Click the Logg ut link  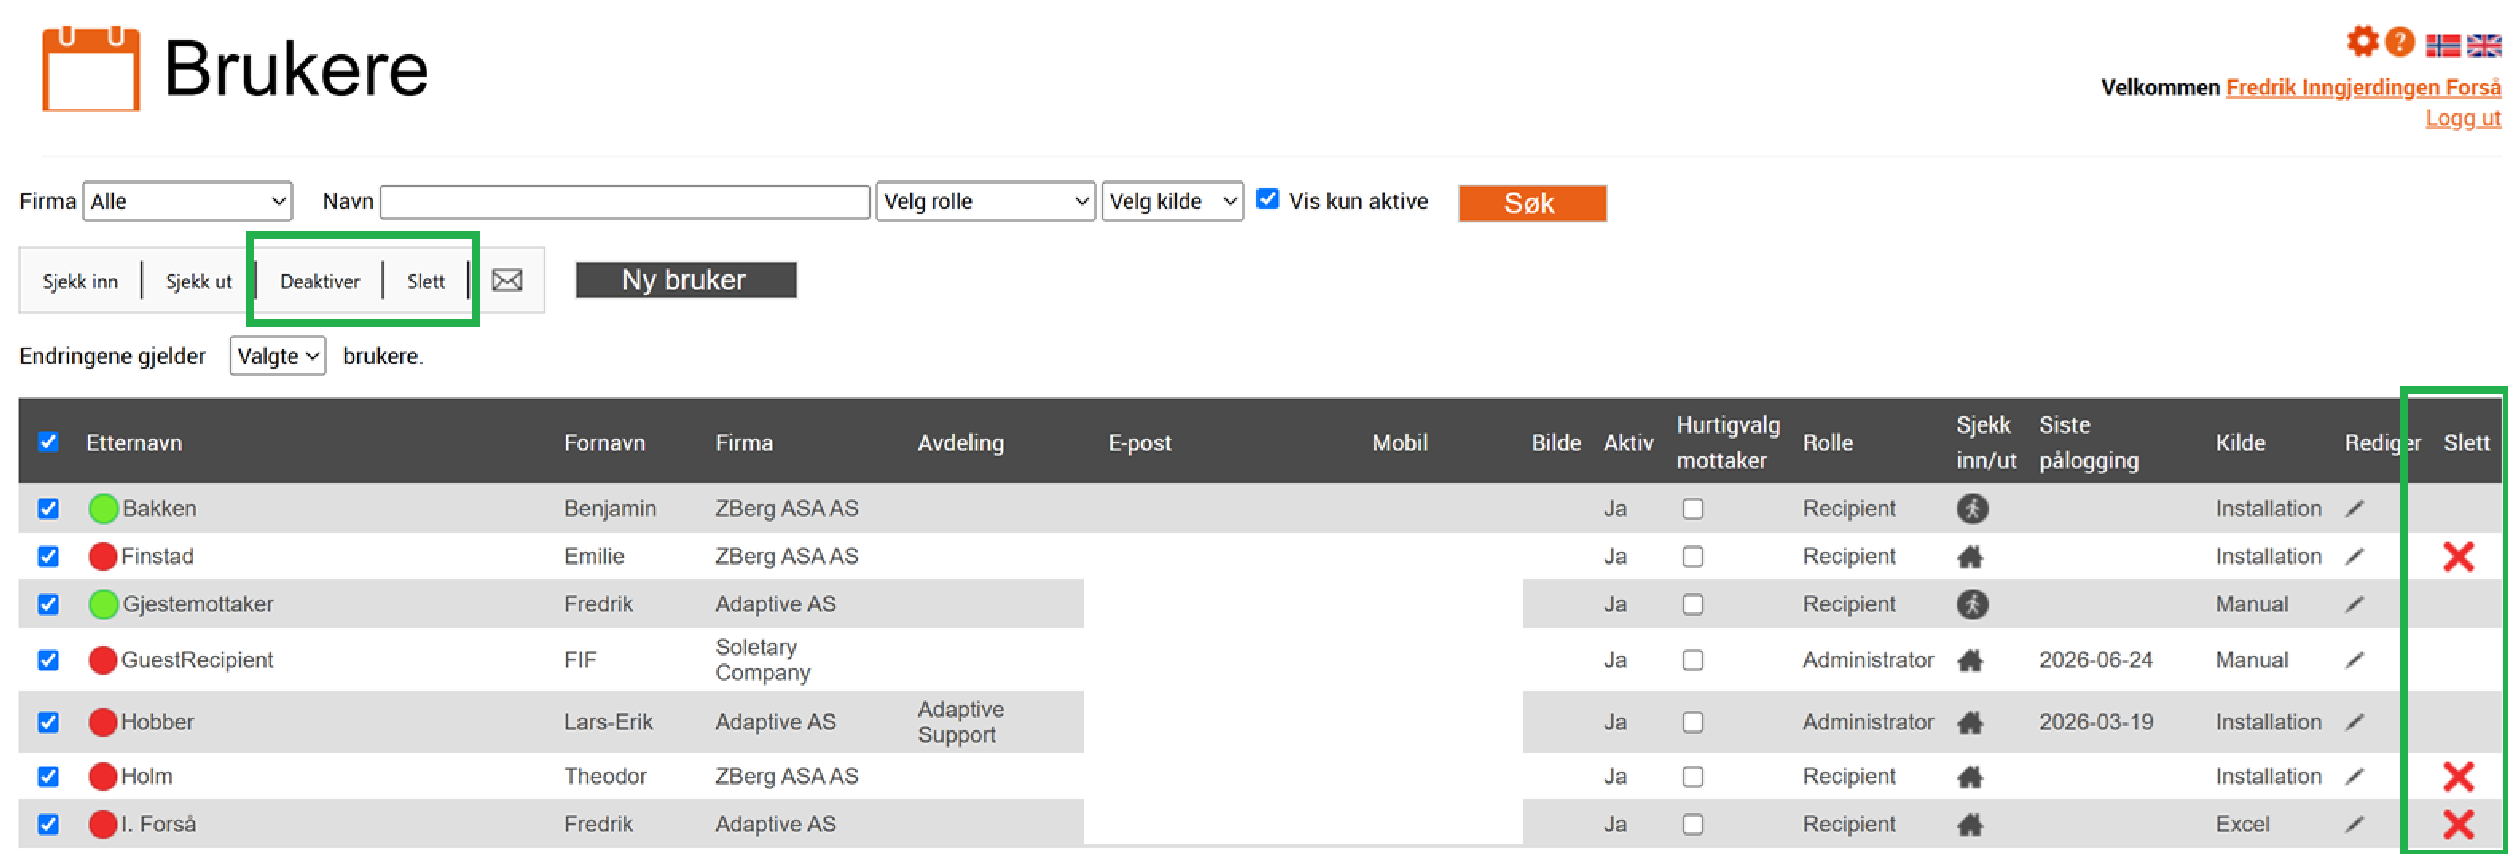pos(2463,118)
